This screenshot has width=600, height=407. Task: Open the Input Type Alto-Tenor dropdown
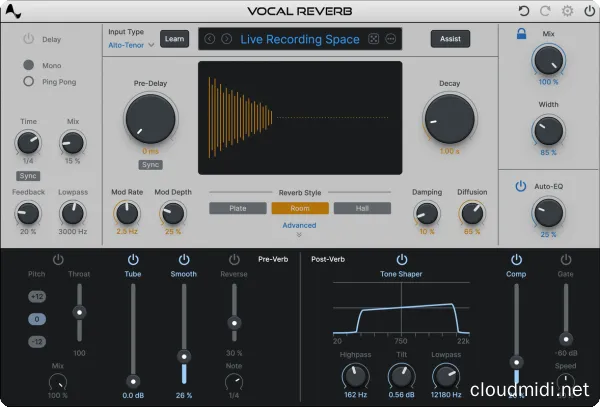tap(131, 45)
